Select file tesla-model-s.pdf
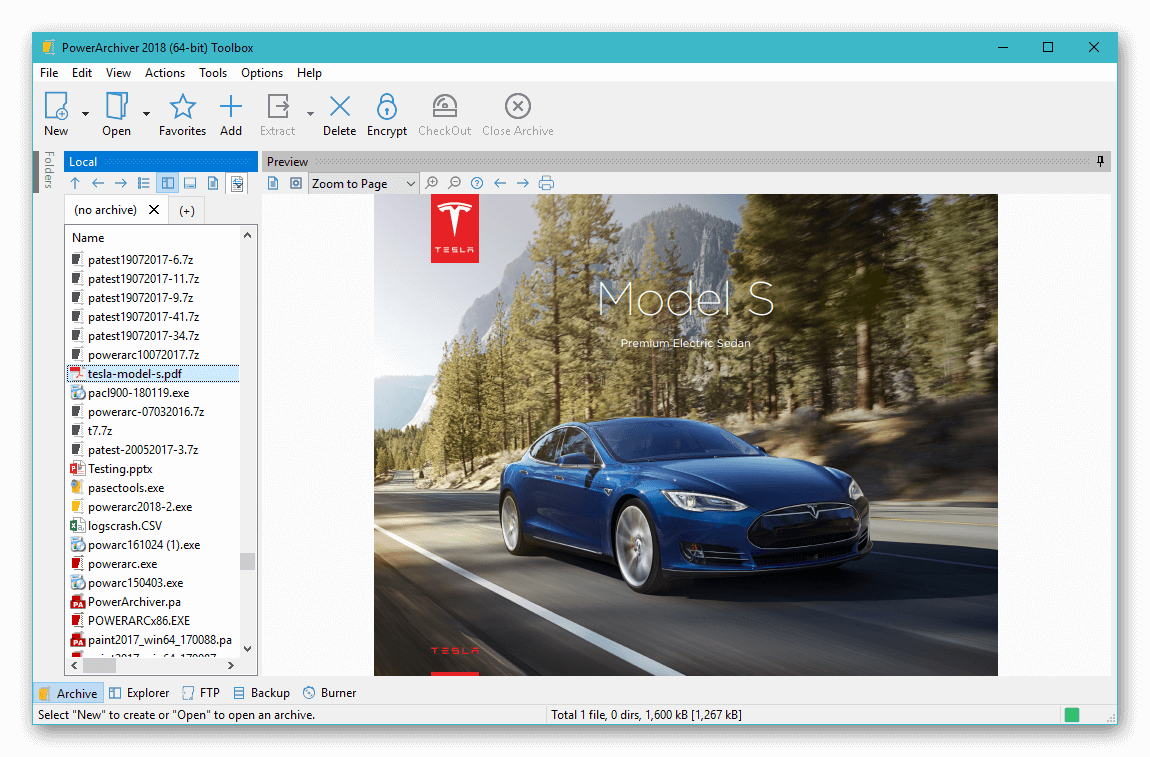 (x=153, y=374)
